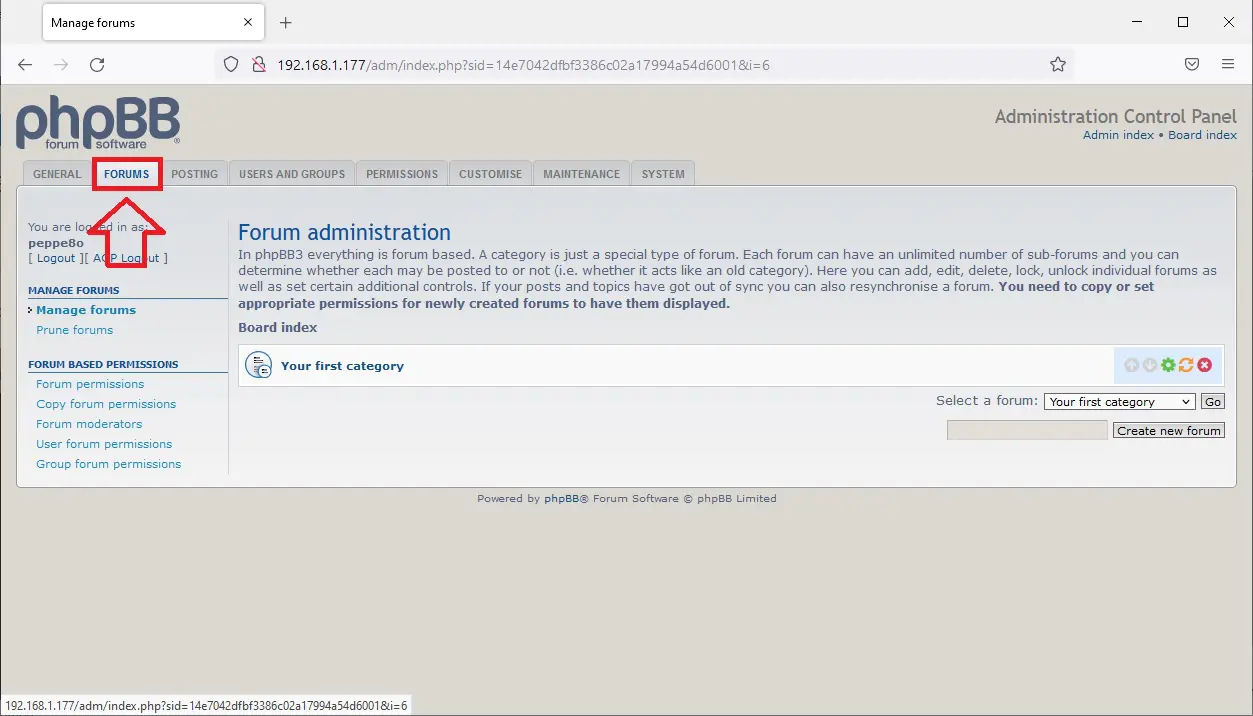This screenshot has width=1253, height=716.
Task: Go back with the browser back arrow
Action: click(25, 64)
